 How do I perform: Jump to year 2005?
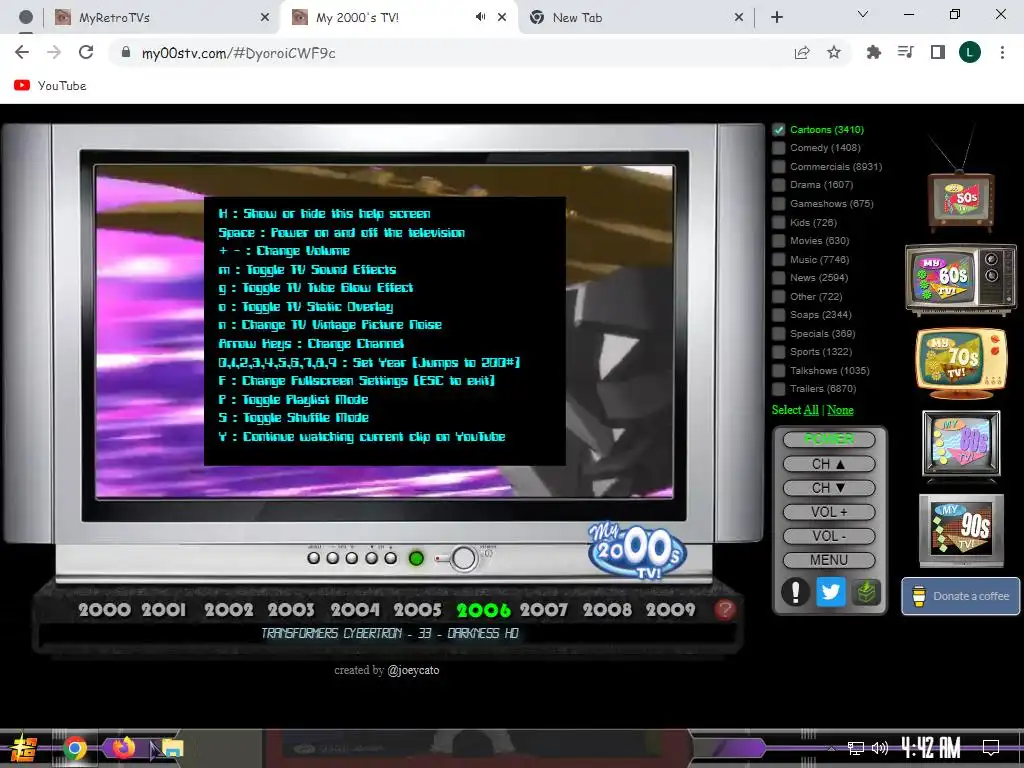point(418,610)
